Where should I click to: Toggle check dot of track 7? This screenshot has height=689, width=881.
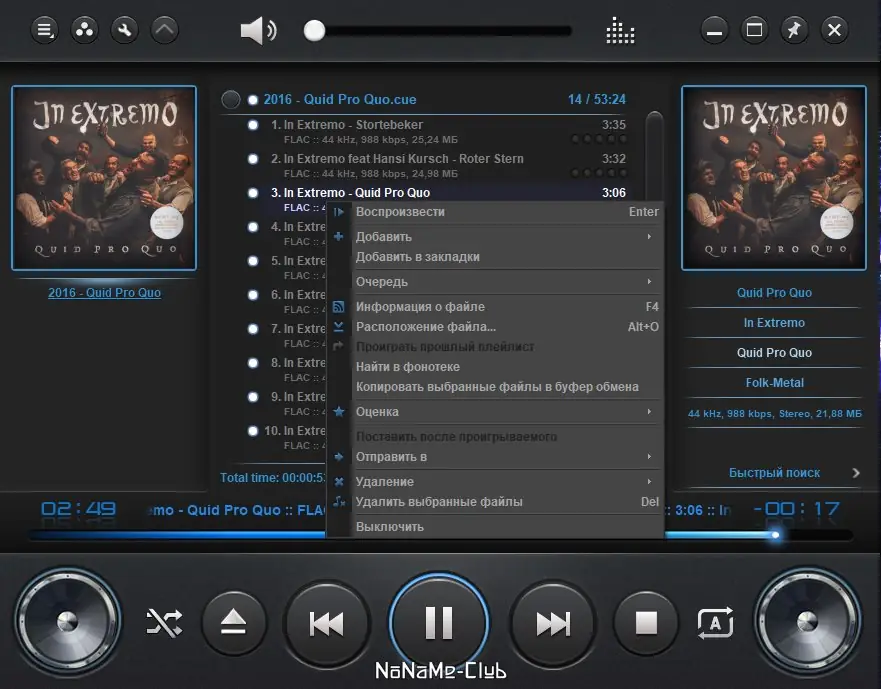253,329
